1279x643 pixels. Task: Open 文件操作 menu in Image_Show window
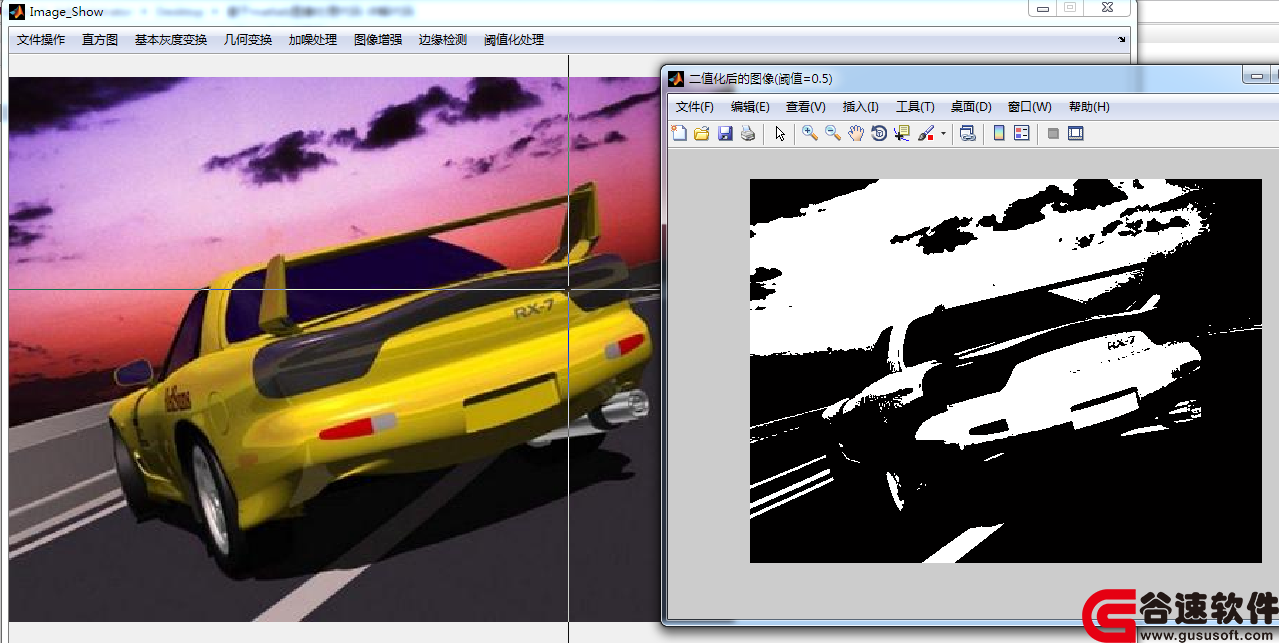41,40
